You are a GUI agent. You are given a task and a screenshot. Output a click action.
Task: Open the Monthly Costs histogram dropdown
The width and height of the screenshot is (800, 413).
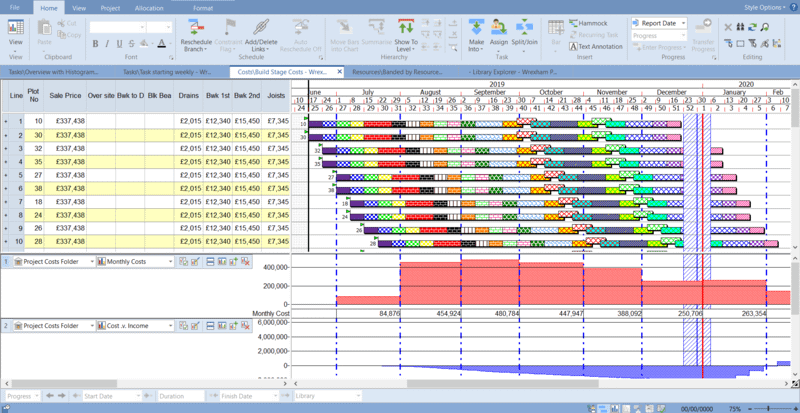point(170,261)
